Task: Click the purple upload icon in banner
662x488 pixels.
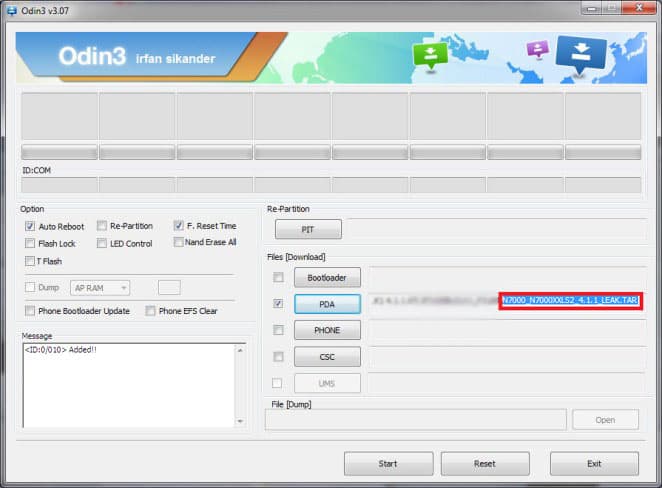Action: point(537,49)
